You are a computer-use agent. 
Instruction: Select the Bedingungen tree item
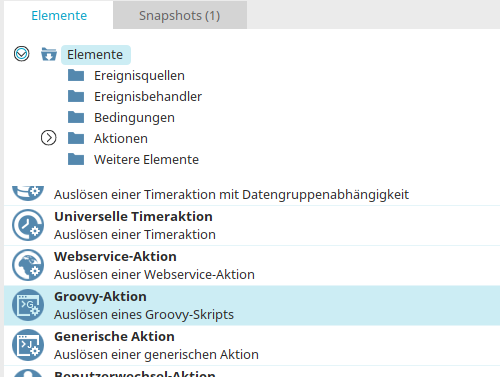tap(134, 118)
